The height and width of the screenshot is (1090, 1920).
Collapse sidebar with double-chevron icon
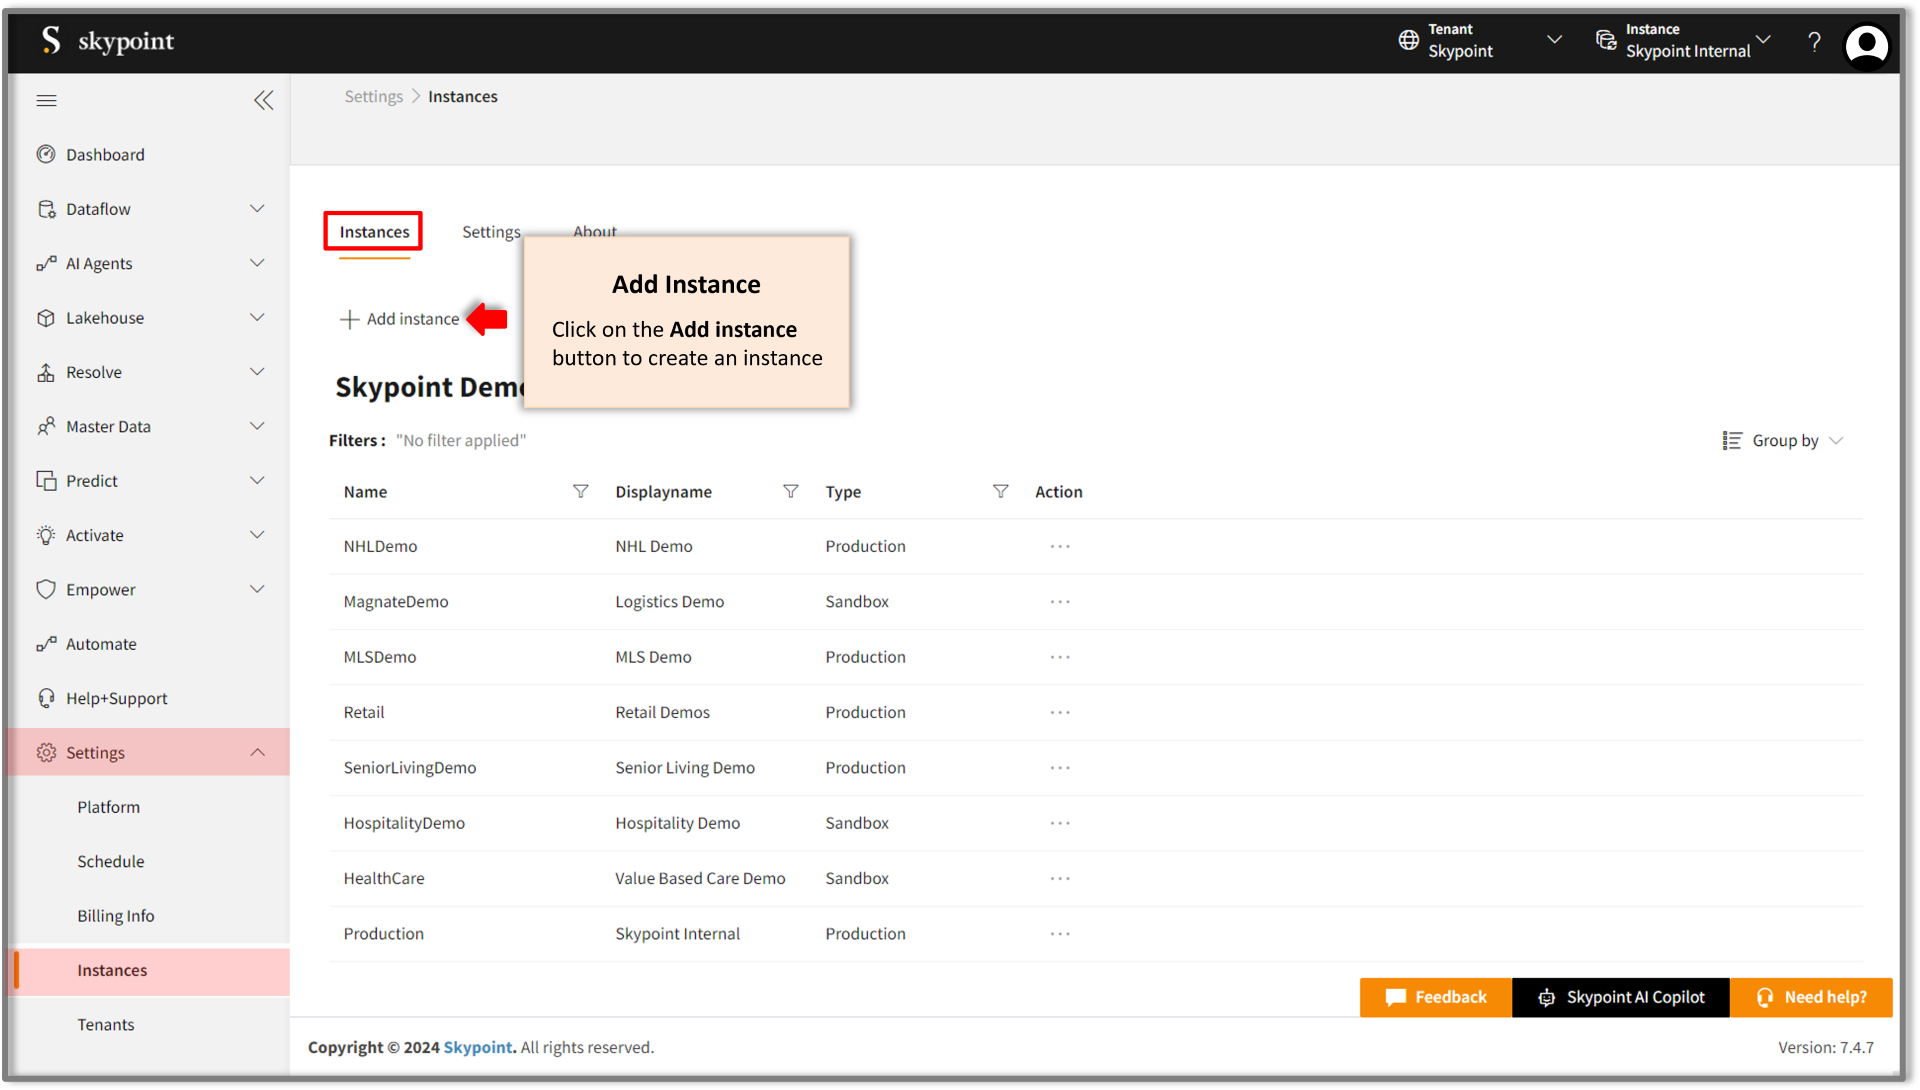point(263,100)
